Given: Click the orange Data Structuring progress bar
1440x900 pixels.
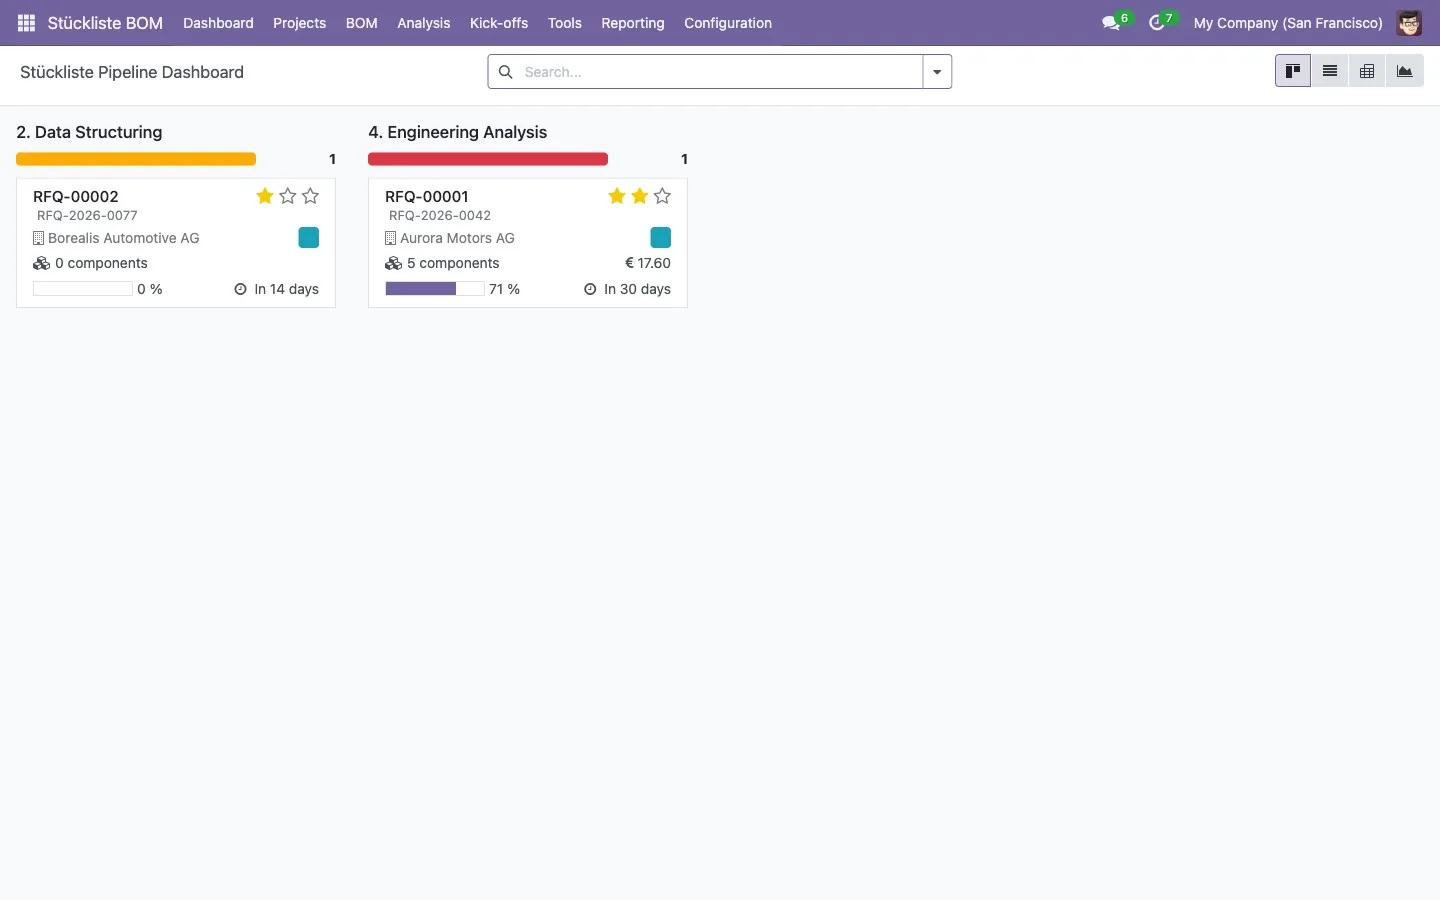Looking at the screenshot, I should (x=136, y=159).
